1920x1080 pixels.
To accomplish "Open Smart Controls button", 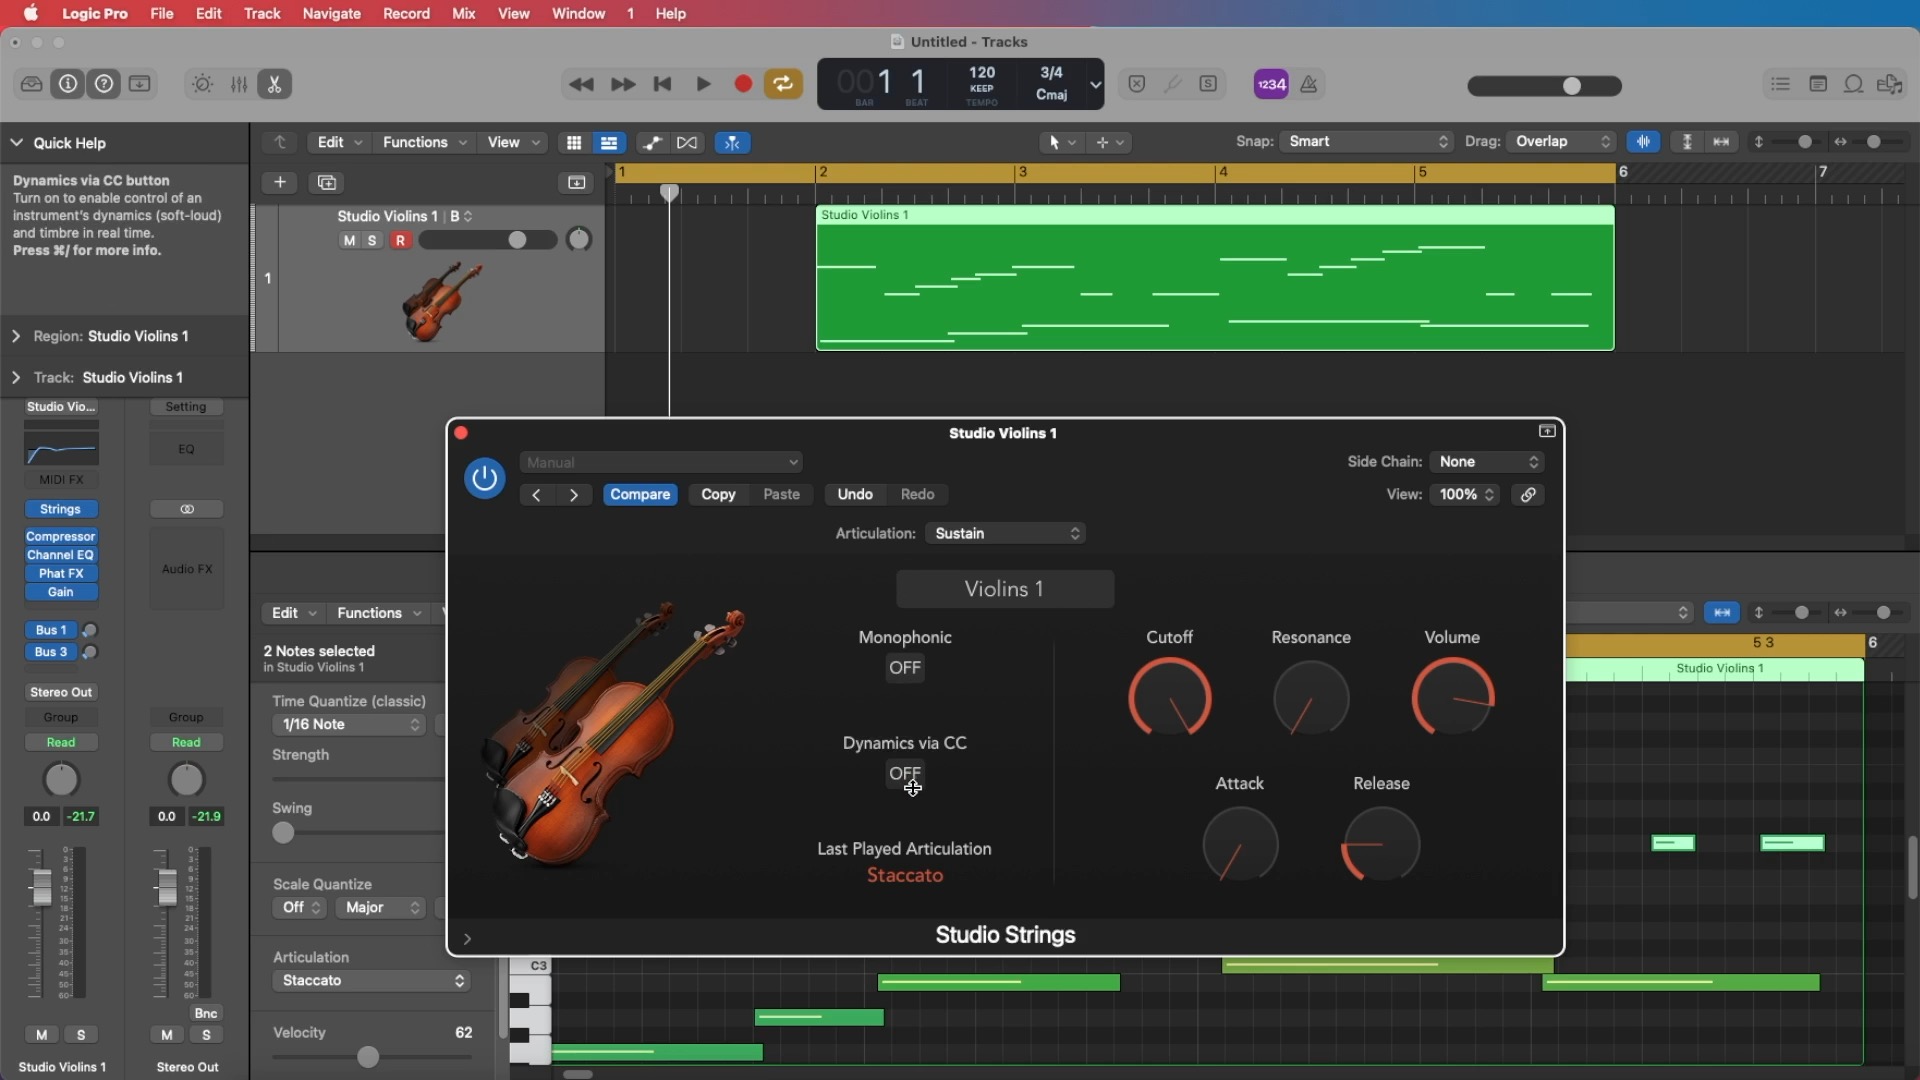I will pos(202,84).
